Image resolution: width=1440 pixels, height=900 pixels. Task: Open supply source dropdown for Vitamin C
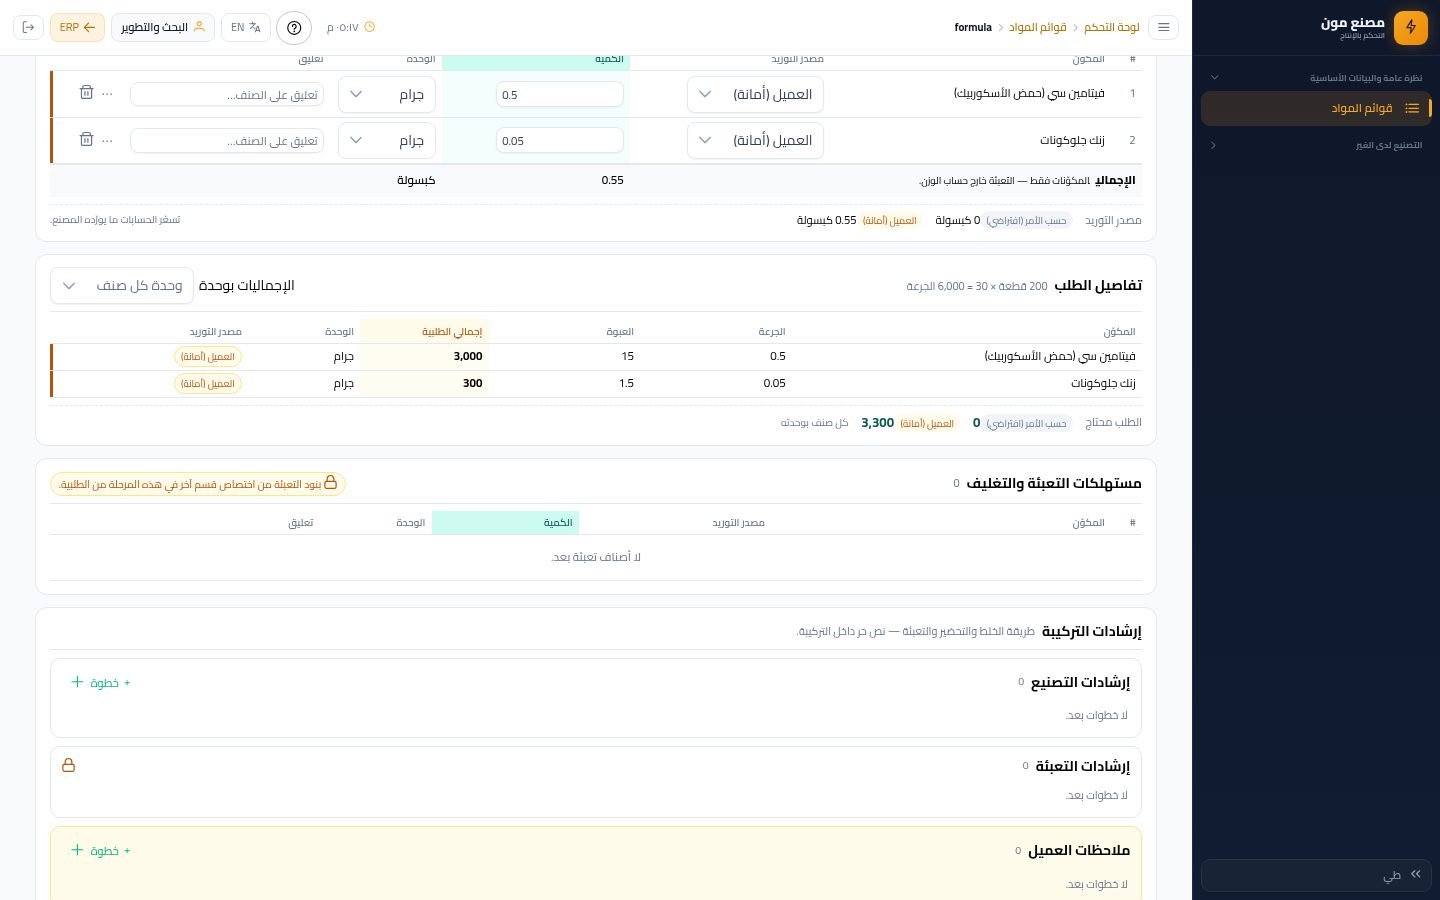coord(755,94)
